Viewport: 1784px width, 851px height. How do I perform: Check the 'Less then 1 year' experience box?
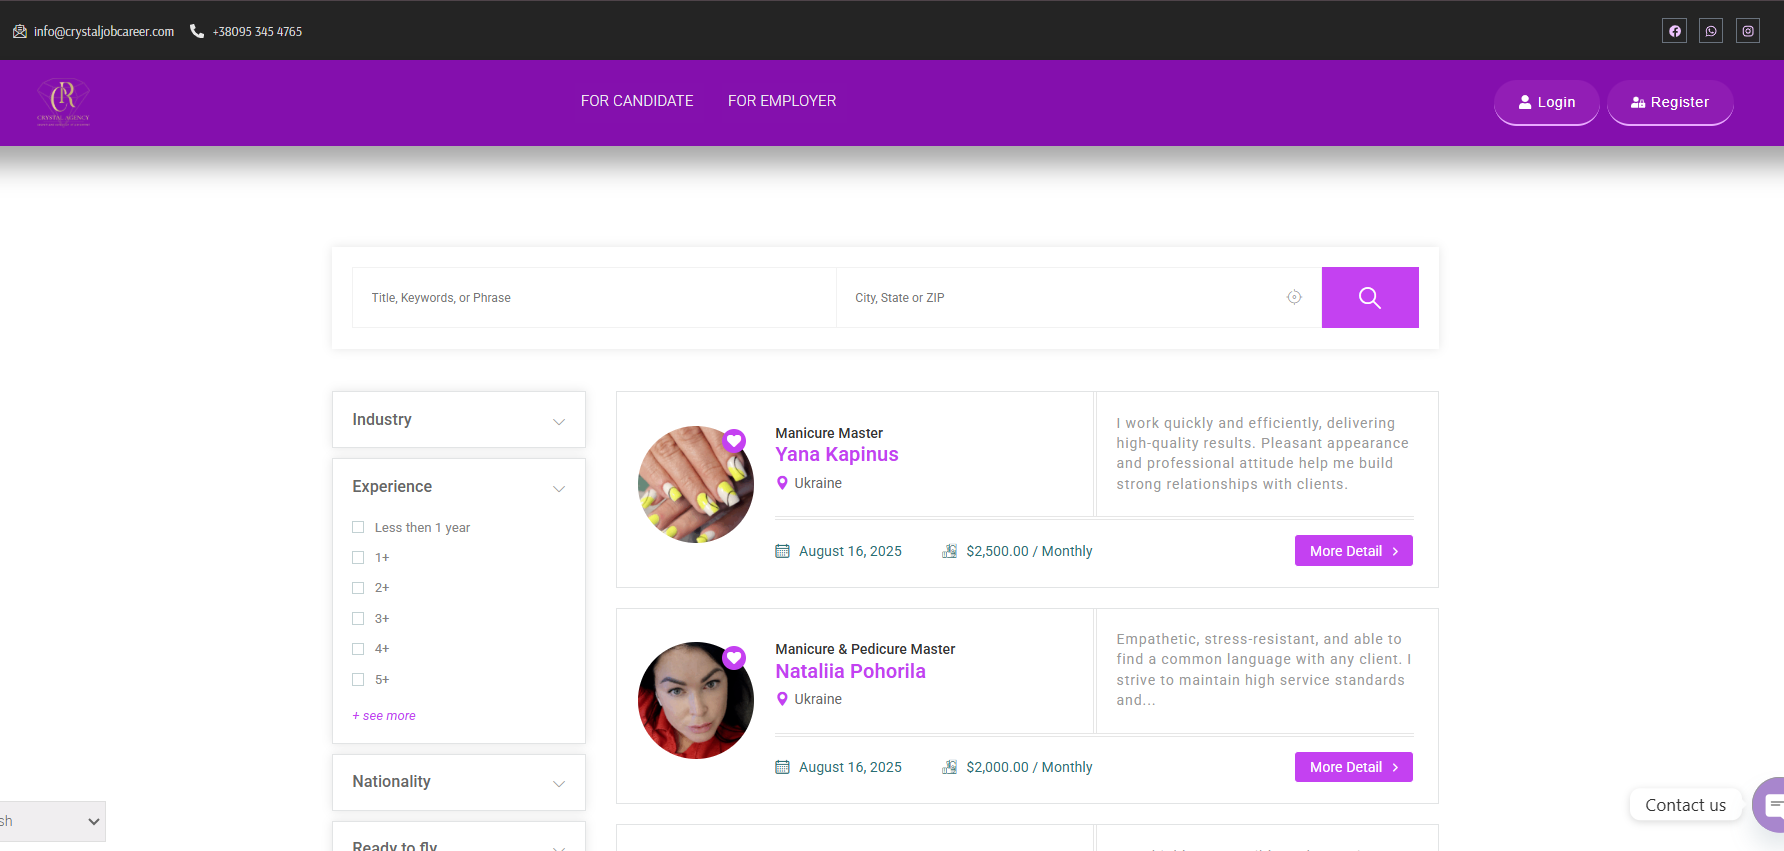[x=358, y=527]
